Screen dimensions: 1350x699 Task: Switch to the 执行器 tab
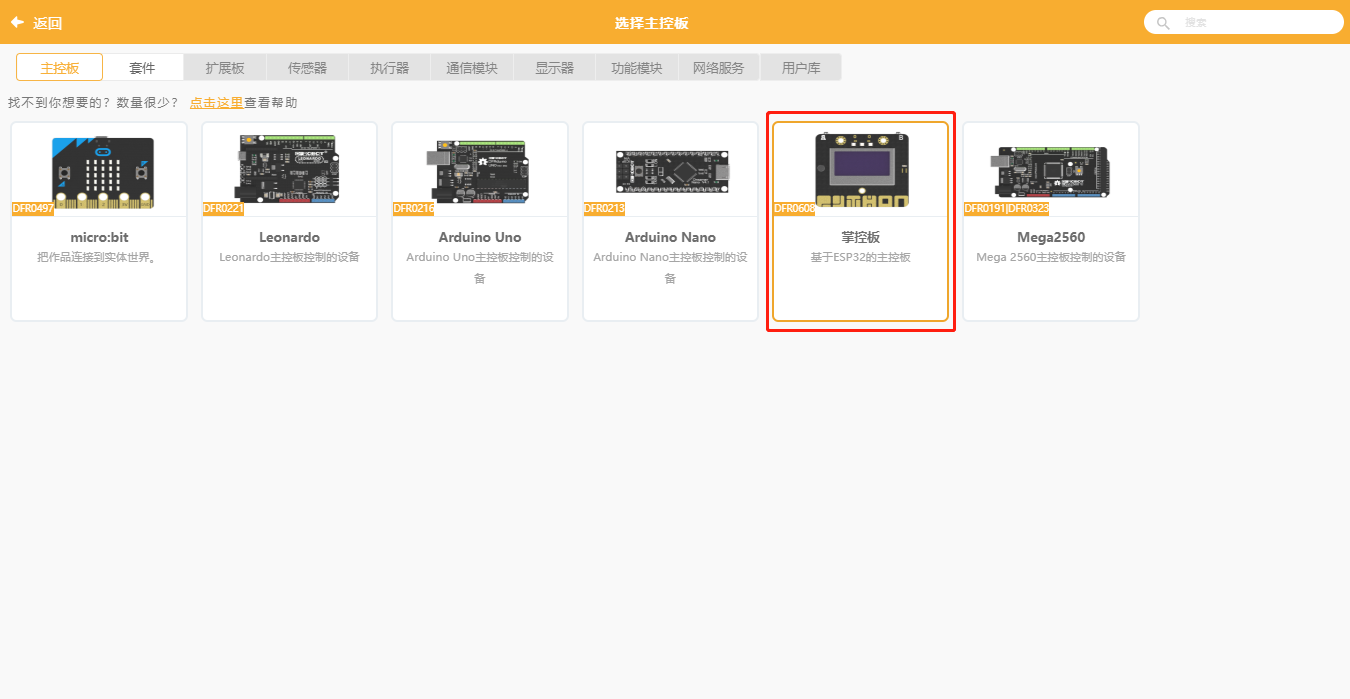(389, 68)
